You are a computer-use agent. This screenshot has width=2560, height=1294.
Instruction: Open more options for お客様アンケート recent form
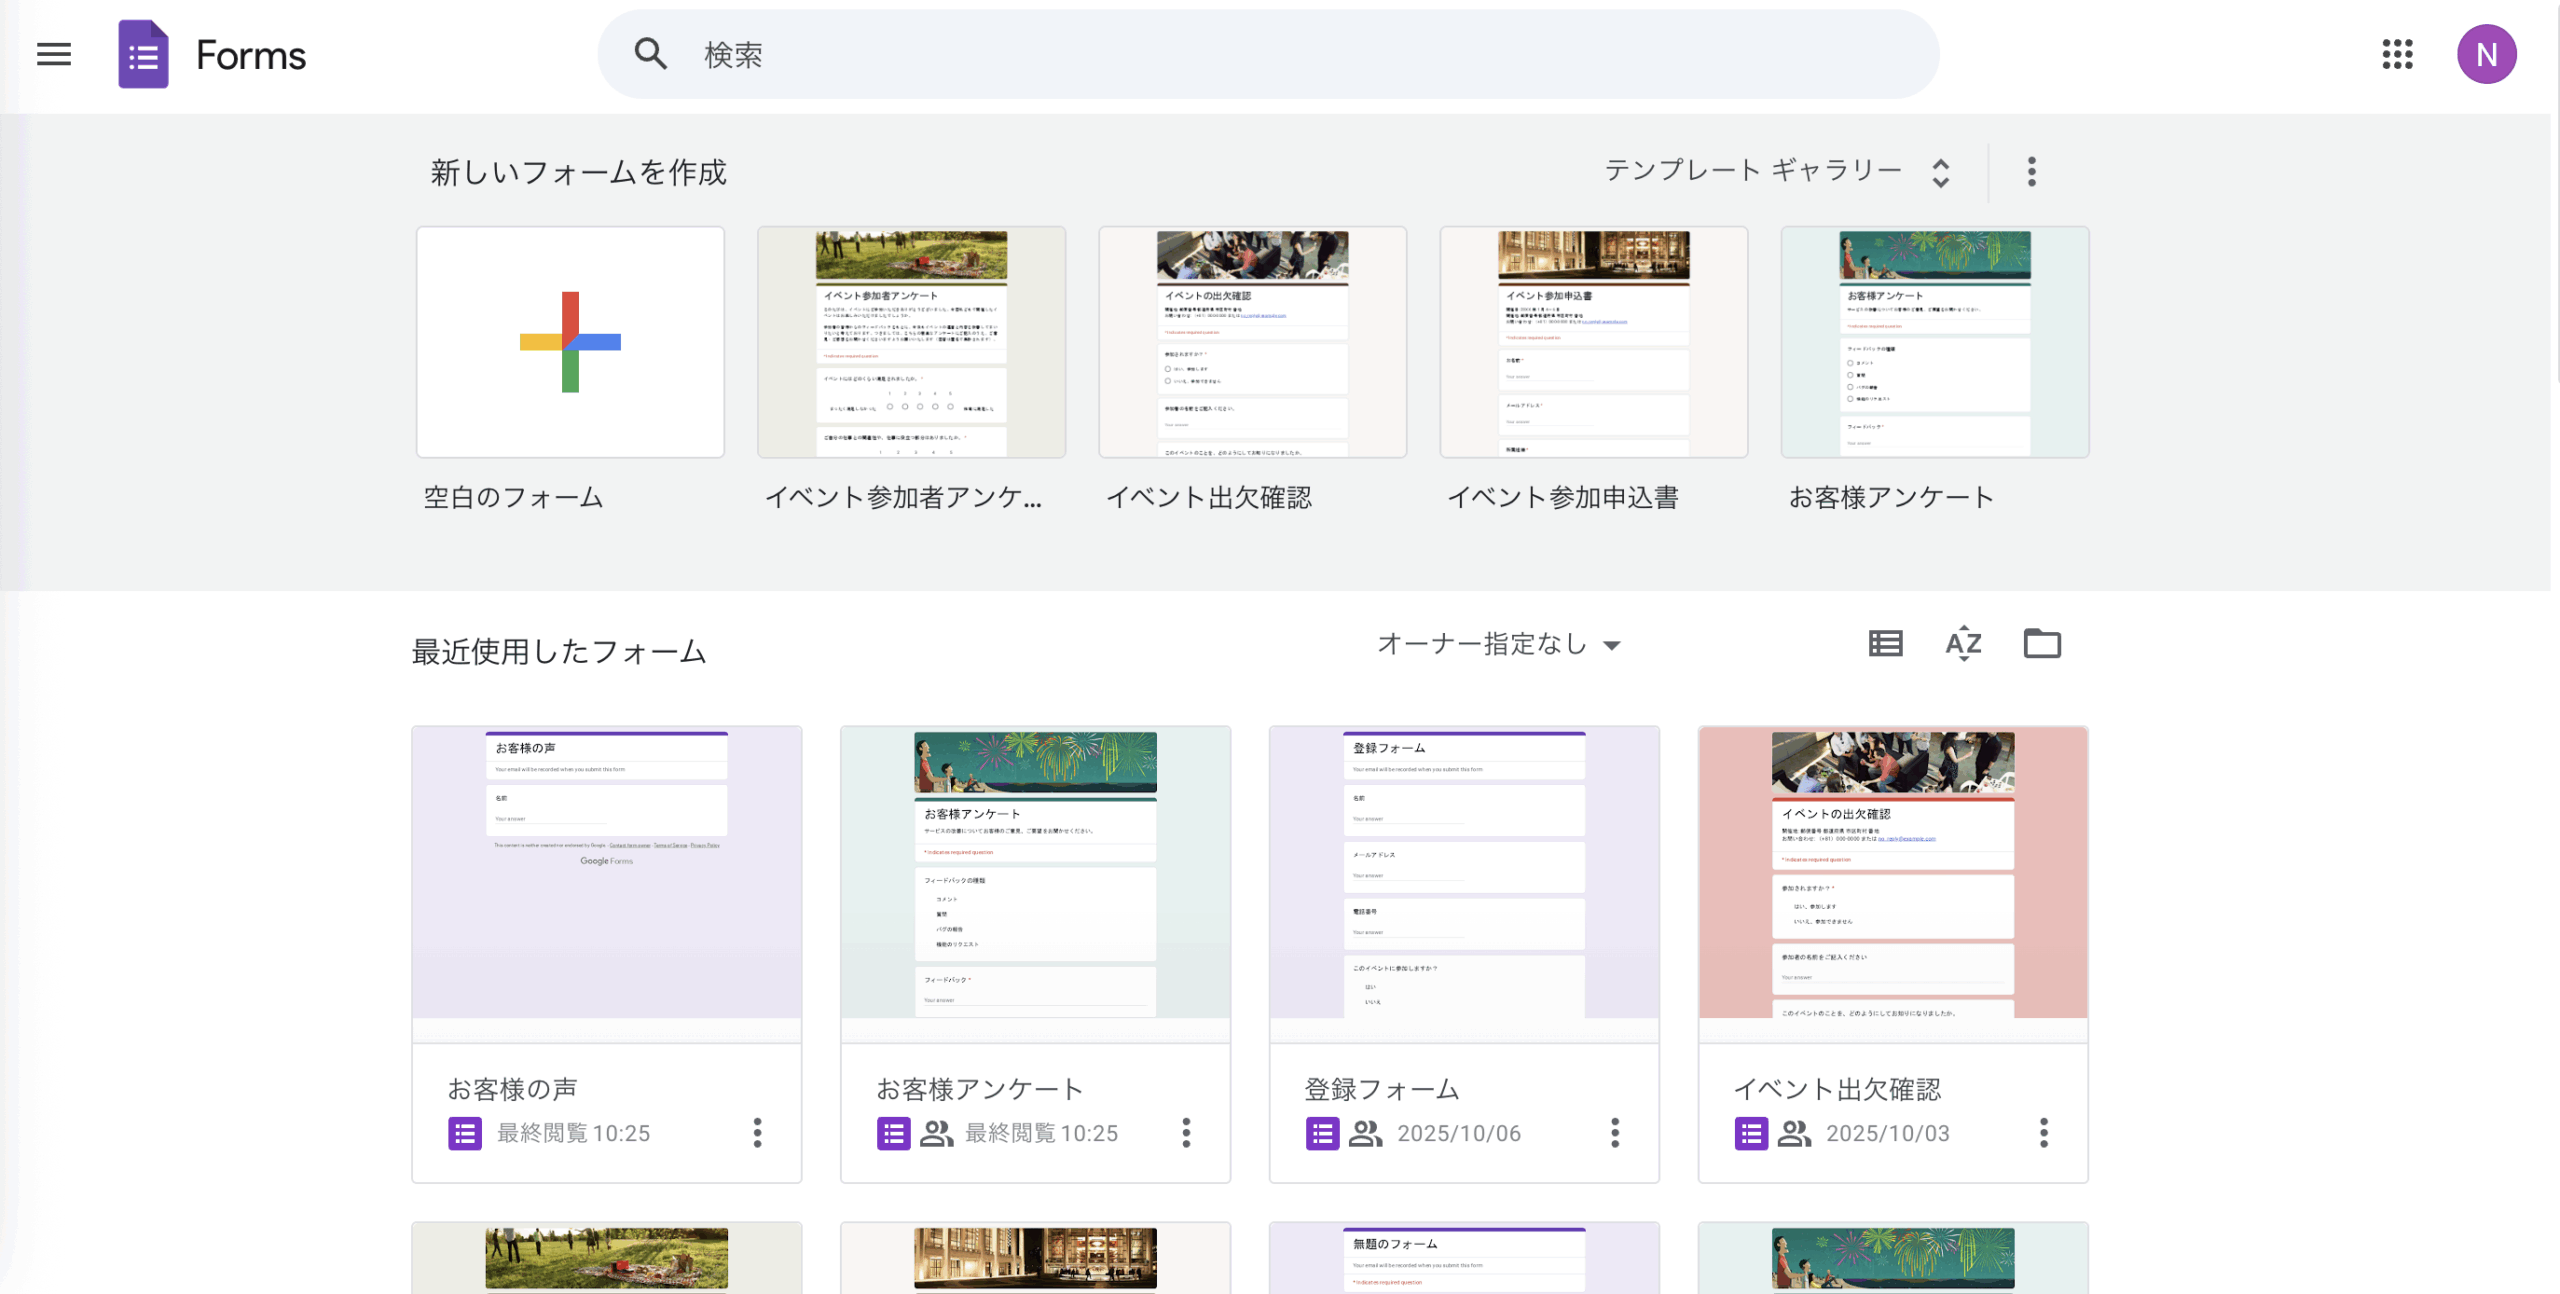tap(1186, 1132)
